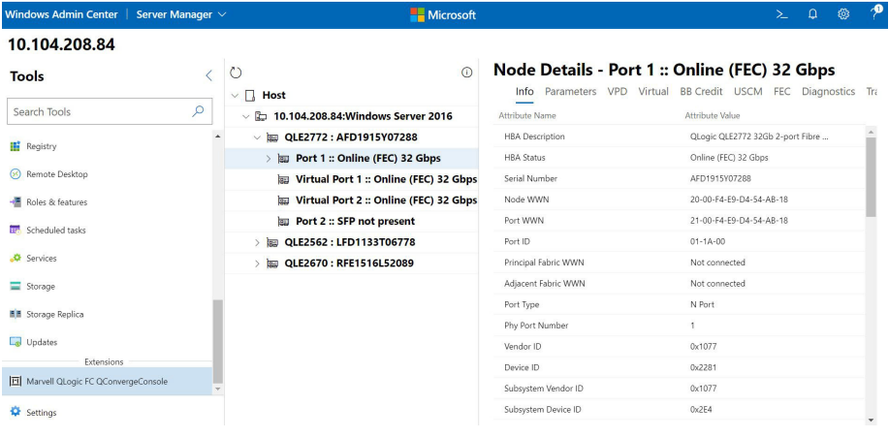Switch to the Parameters tab

click(x=570, y=91)
